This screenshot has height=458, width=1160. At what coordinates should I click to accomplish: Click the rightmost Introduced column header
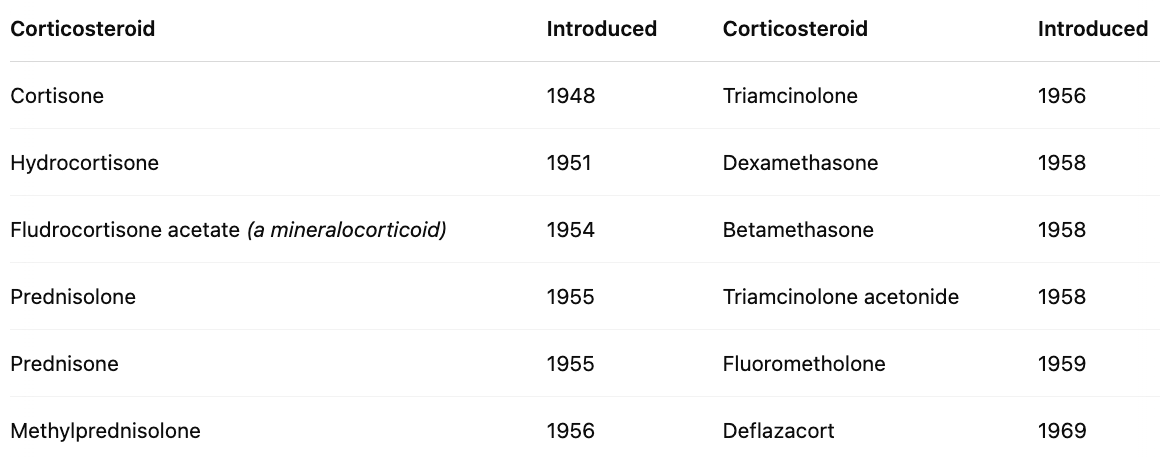(1093, 29)
